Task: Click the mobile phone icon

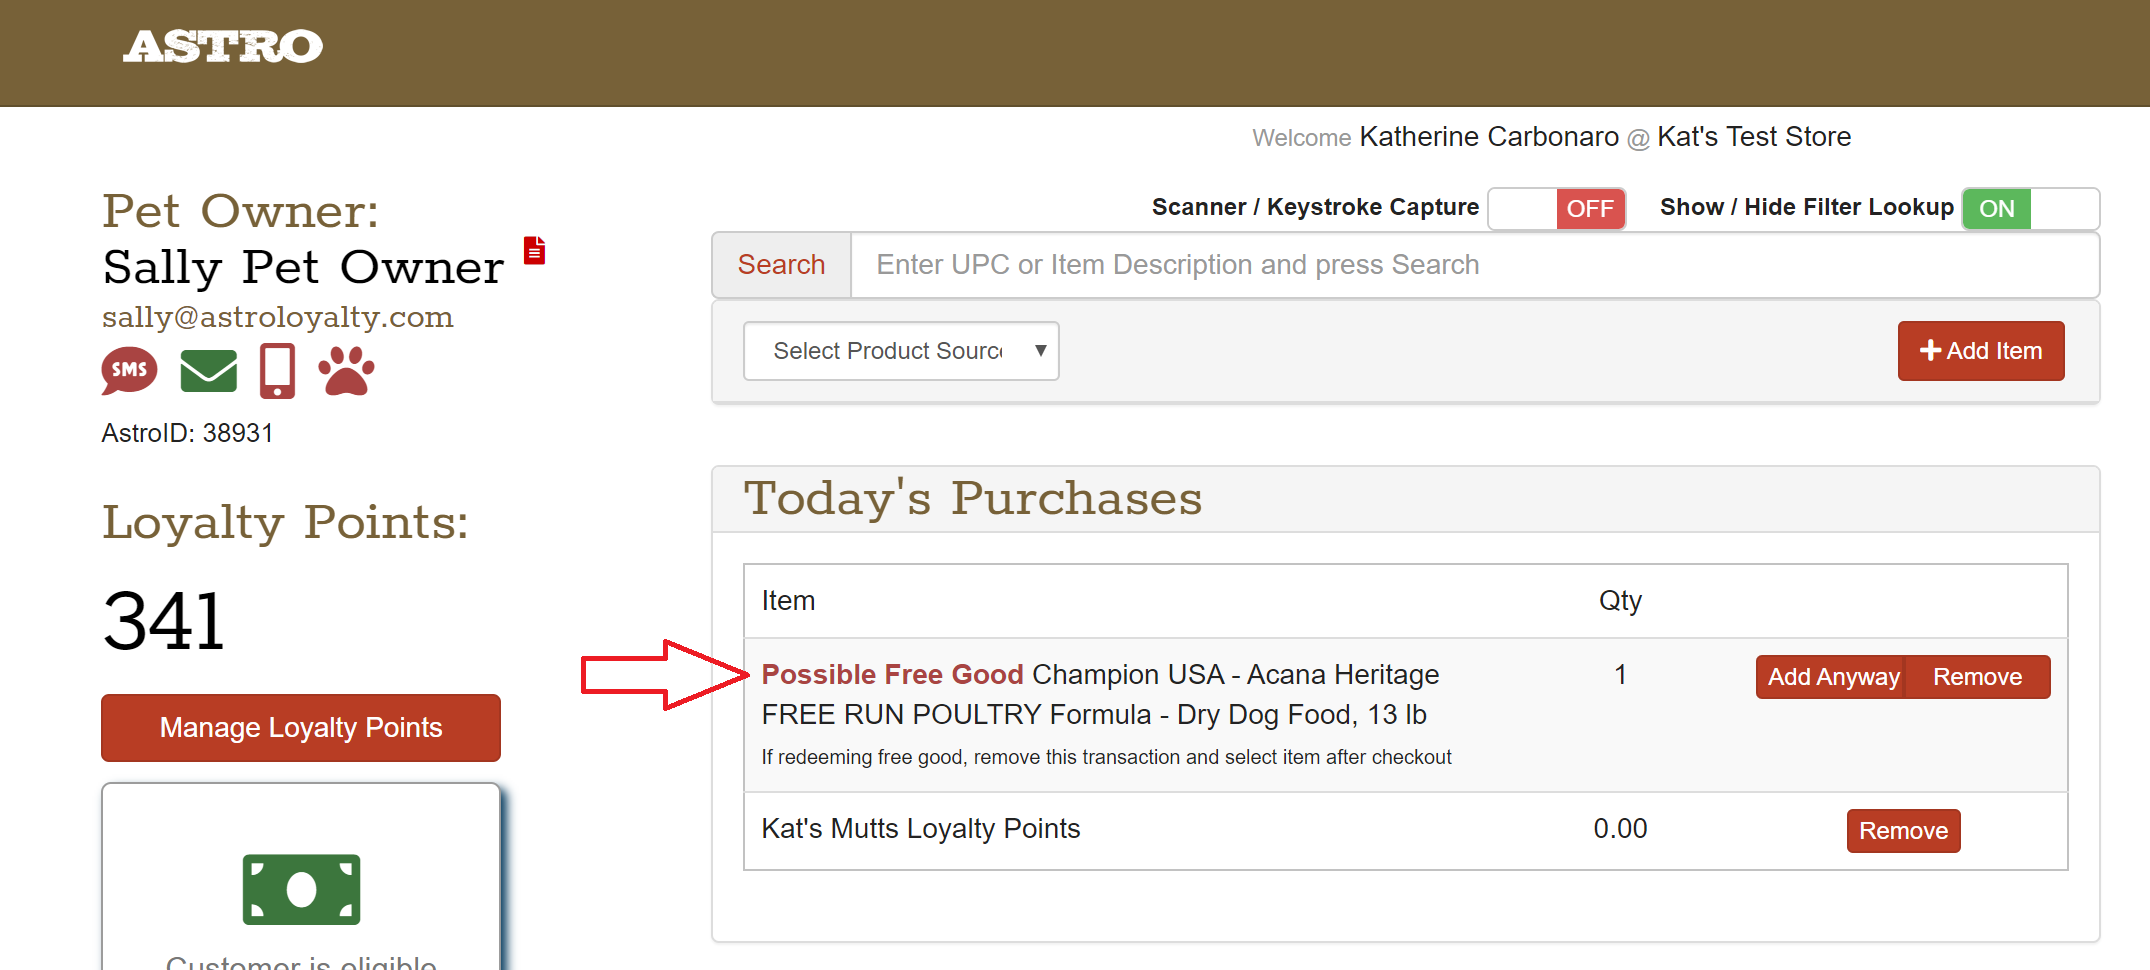Action: (277, 371)
